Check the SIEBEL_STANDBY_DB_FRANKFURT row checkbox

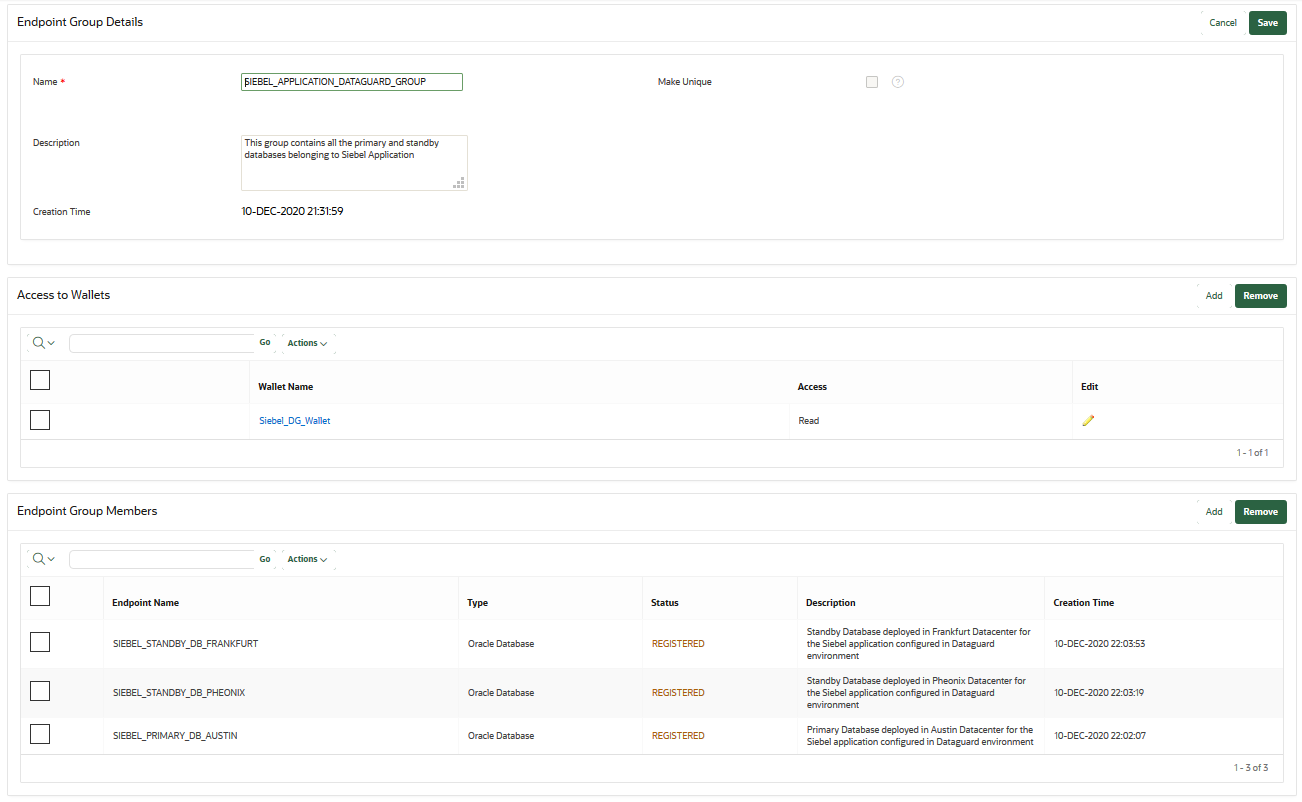coord(39,642)
